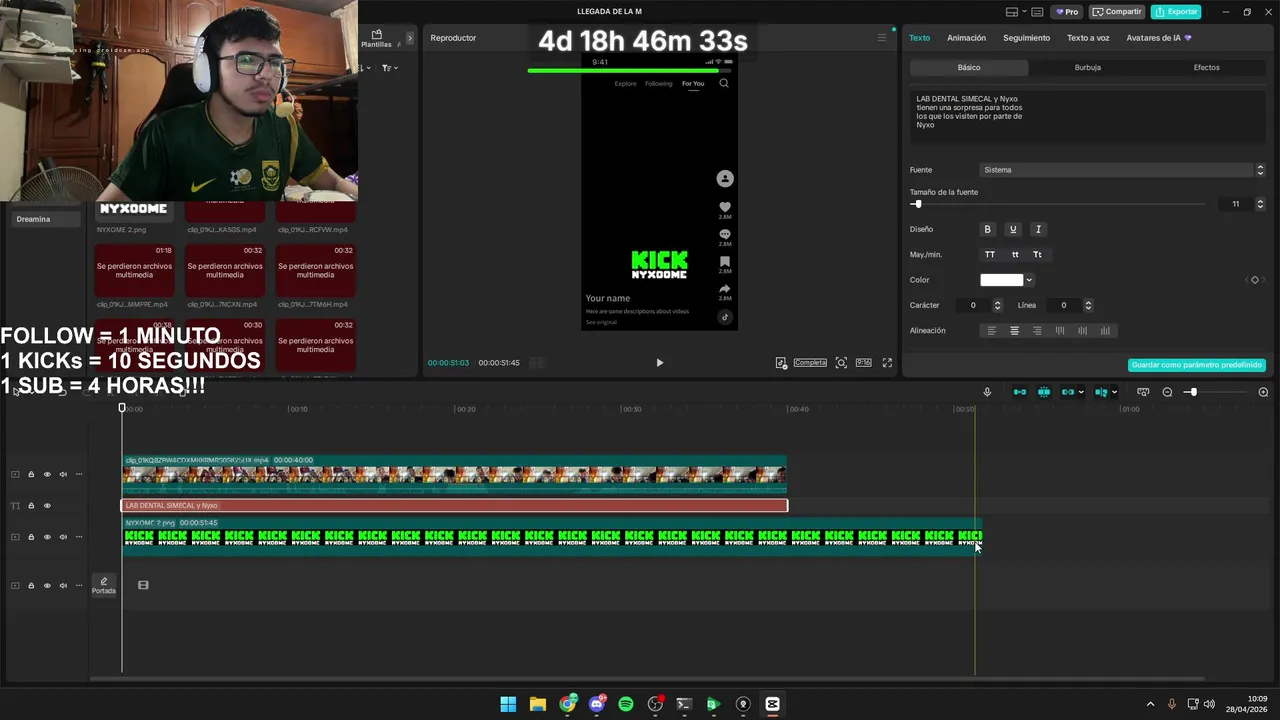Image resolution: width=1280 pixels, height=720 pixels.
Task: Select the NYXOME 2.png timeline clip
Action: pyautogui.click(x=552, y=536)
